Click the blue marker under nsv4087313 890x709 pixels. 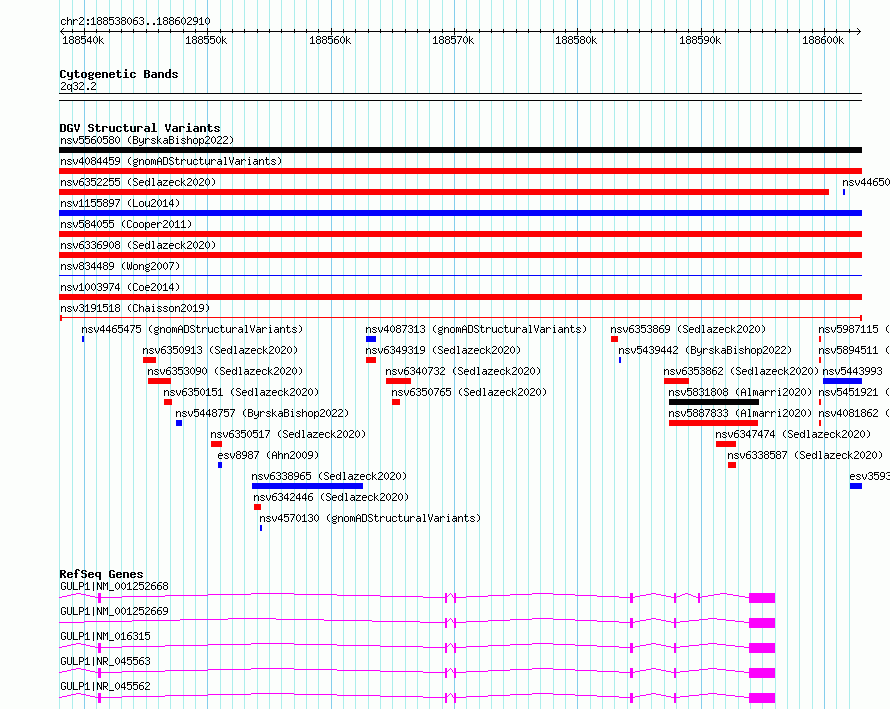pyautogui.click(x=371, y=339)
